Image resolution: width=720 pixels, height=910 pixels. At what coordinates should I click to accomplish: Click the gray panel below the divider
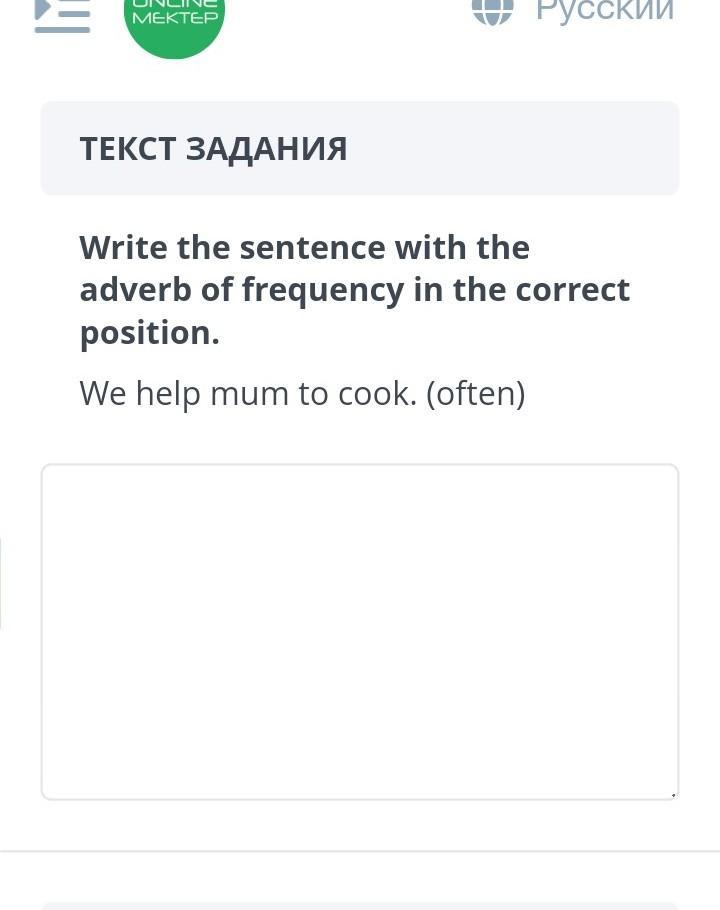pyautogui.click(x=360, y=905)
